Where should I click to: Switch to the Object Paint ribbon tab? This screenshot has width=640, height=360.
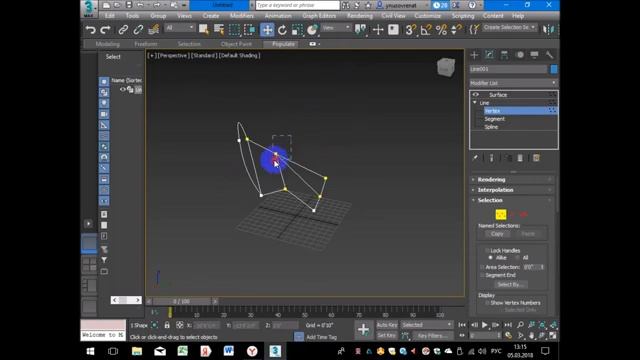[236, 44]
